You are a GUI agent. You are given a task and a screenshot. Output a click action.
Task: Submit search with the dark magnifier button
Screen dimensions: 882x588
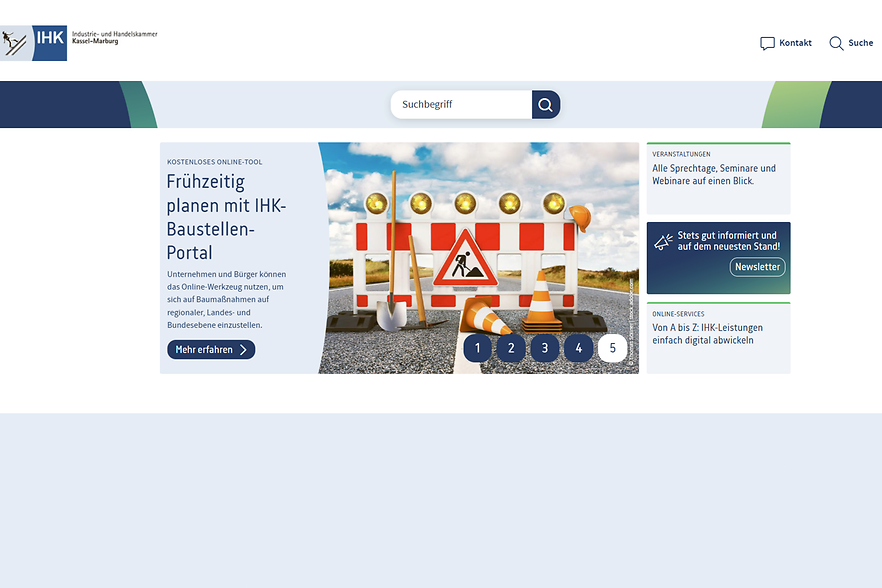pos(545,105)
